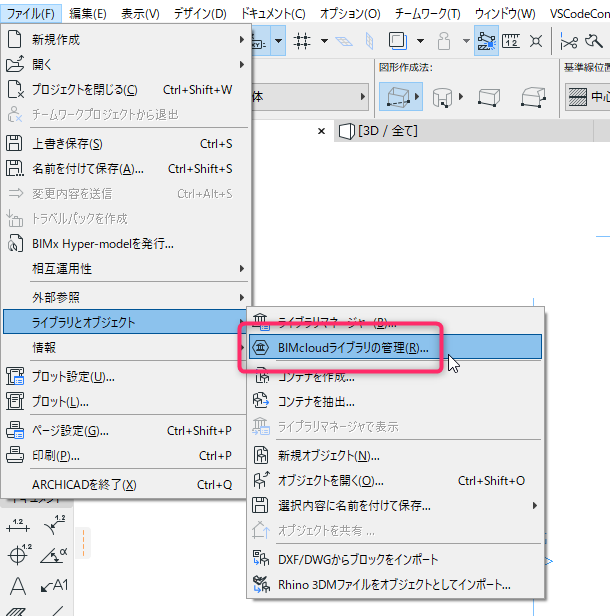Choose ページ設定(G)...
Screen dimensions: 610x616
pos(126,431)
